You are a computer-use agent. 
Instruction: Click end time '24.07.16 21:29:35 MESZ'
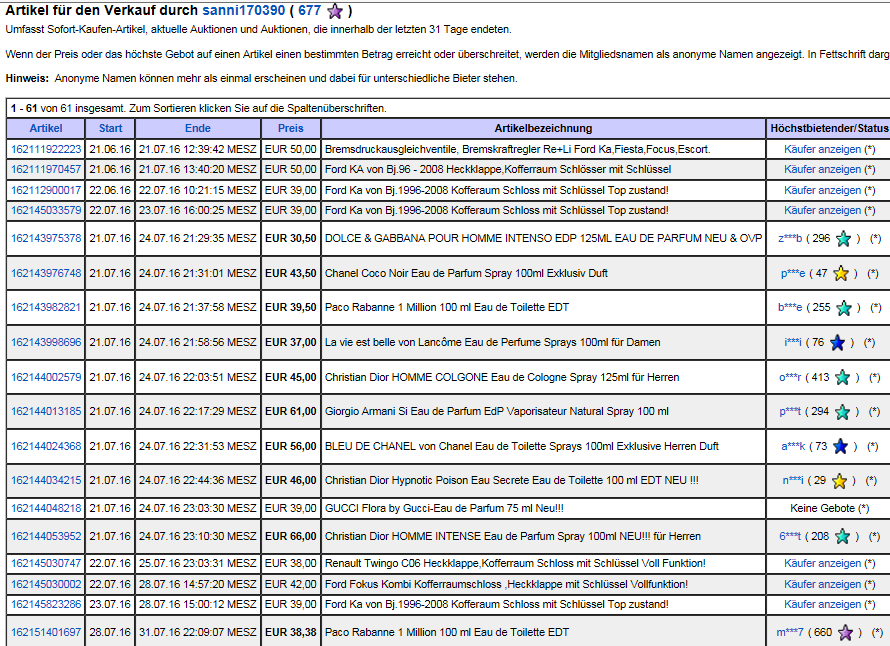point(198,238)
